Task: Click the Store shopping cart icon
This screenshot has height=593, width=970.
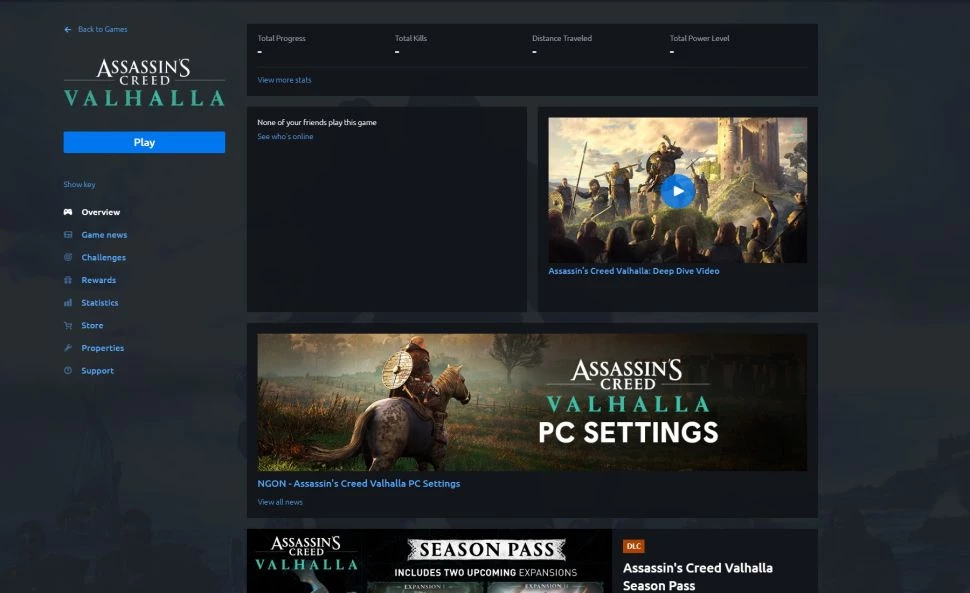Action: (68, 325)
